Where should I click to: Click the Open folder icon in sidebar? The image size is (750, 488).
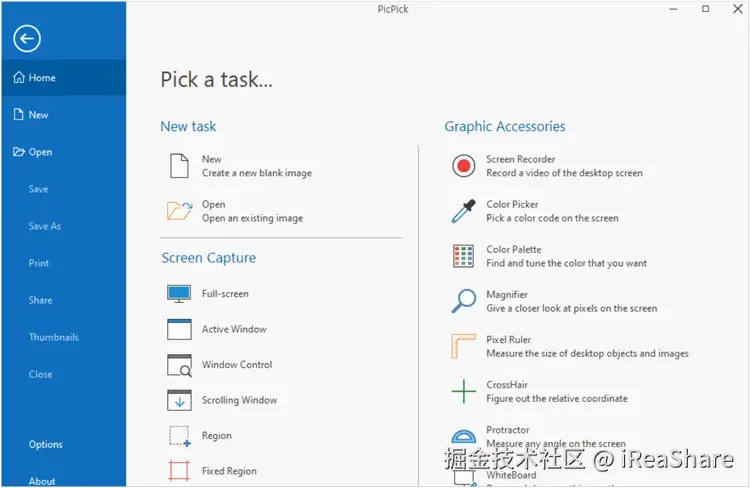click(x=19, y=152)
